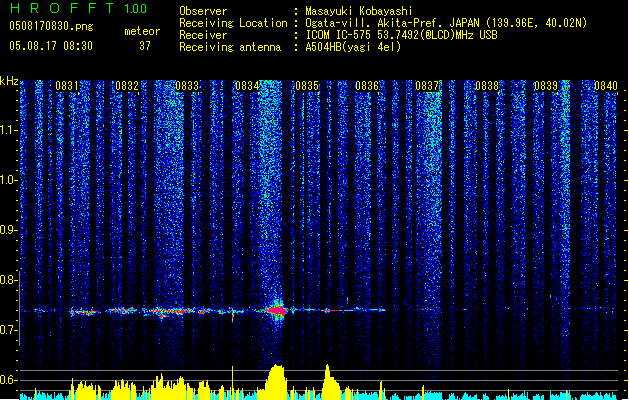This screenshot has height=400, width=629.
Task: Click the 0835 time marker
Action: (307, 86)
